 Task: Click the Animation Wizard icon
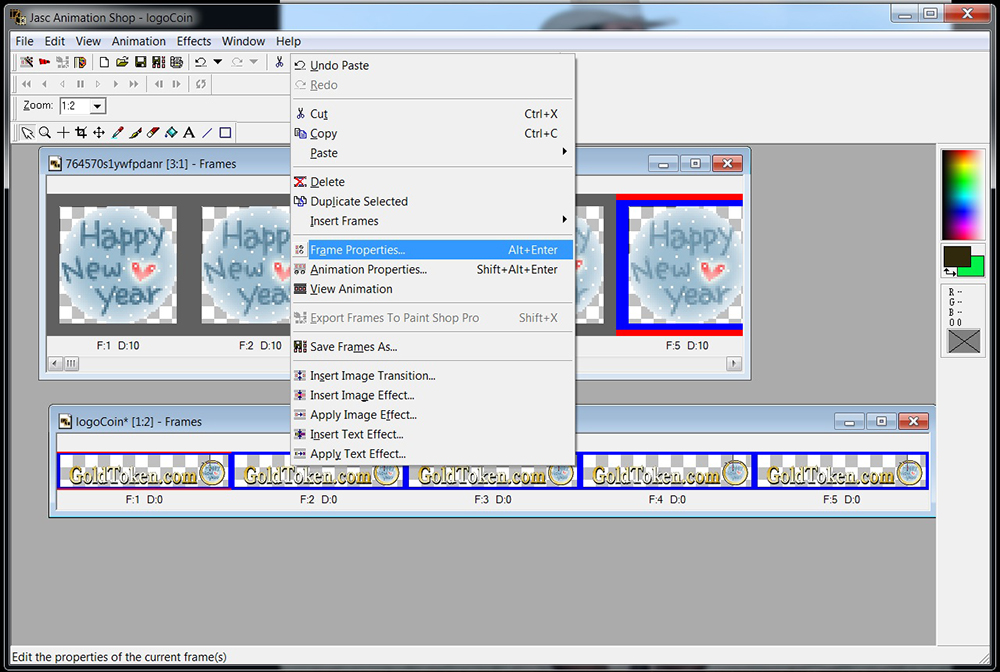click(27, 62)
